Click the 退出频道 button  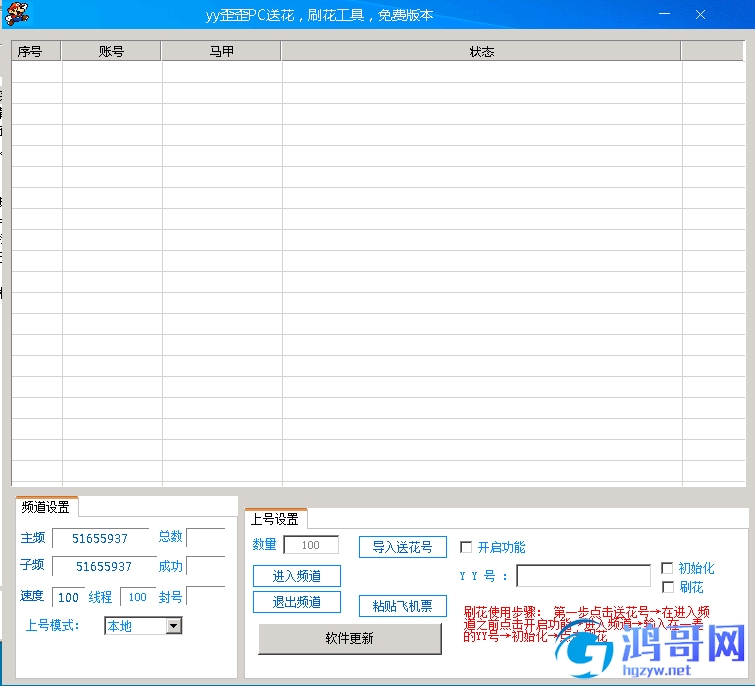297,602
